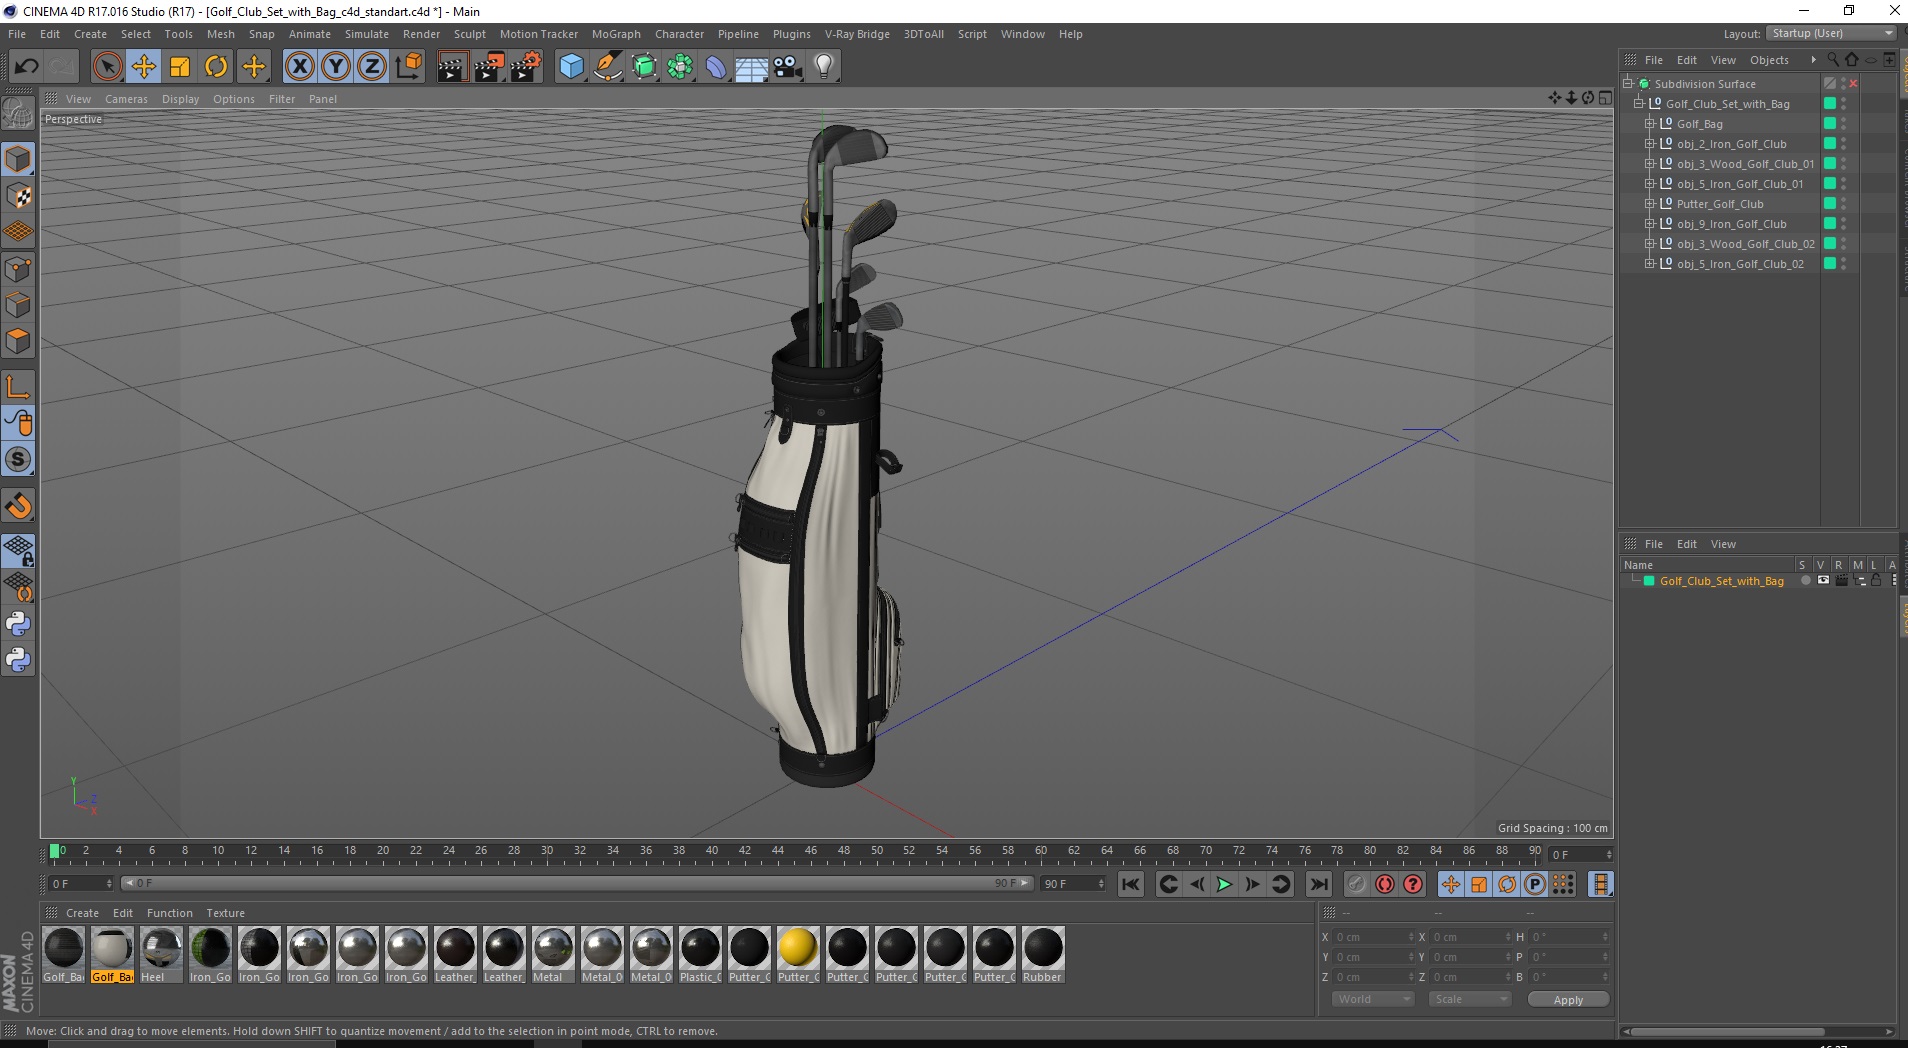Add a Cube primitive object

pyautogui.click(x=571, y=67)
